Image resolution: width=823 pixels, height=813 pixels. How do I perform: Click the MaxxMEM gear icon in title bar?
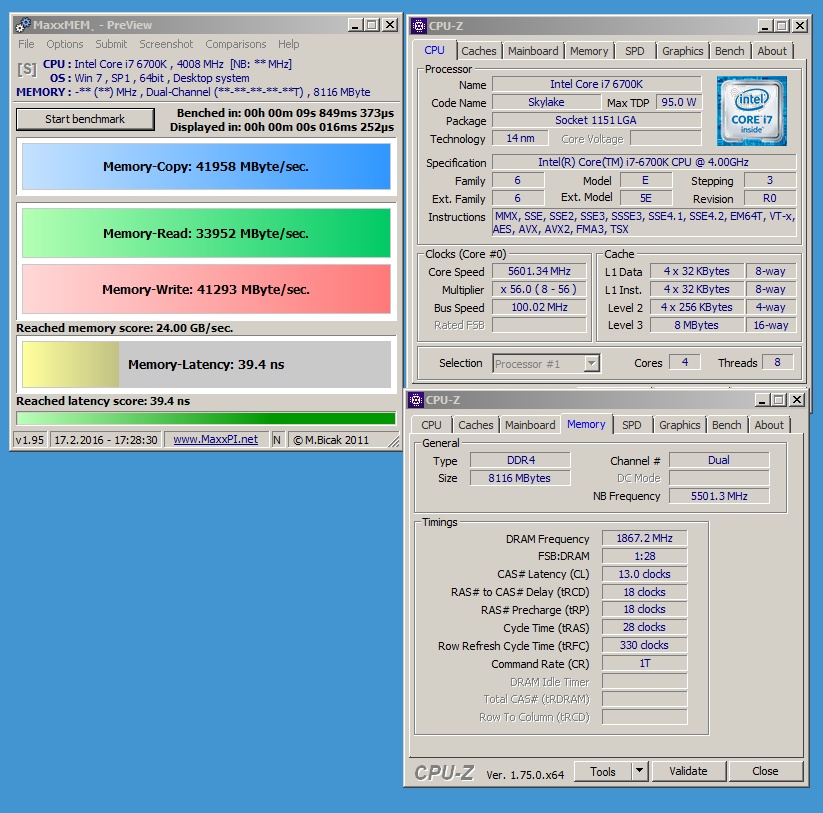tap(23, 25)
